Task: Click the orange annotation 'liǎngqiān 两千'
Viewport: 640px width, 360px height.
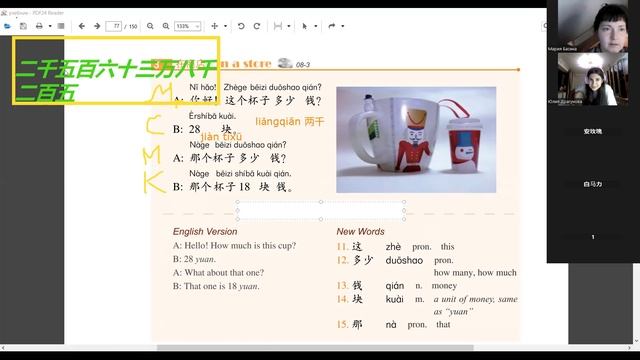Action: pos(290,122)
